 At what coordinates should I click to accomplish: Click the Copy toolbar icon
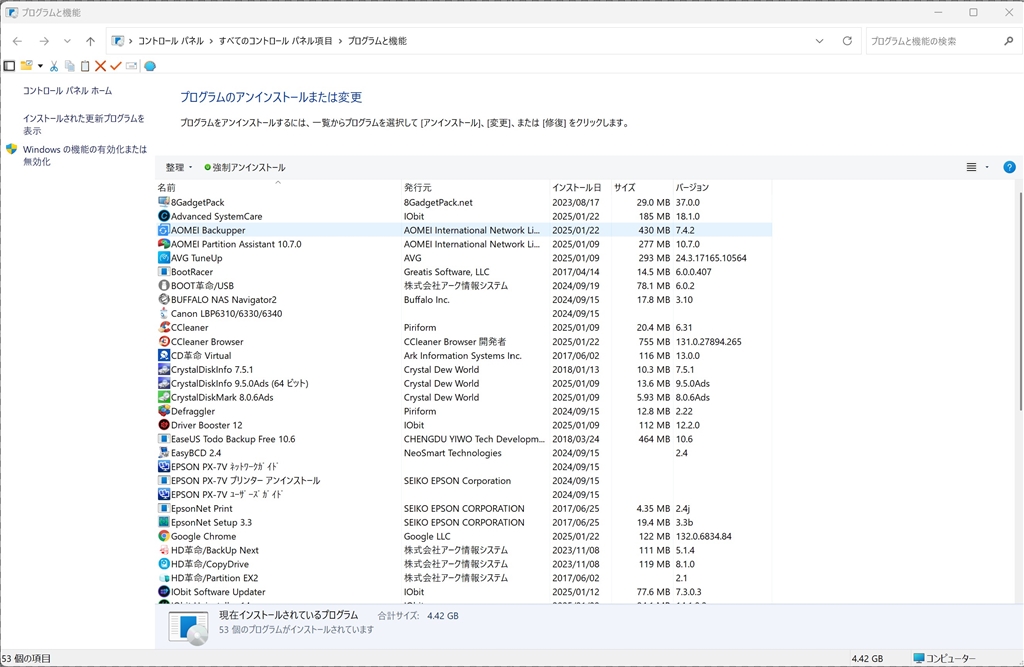[69, 66]
